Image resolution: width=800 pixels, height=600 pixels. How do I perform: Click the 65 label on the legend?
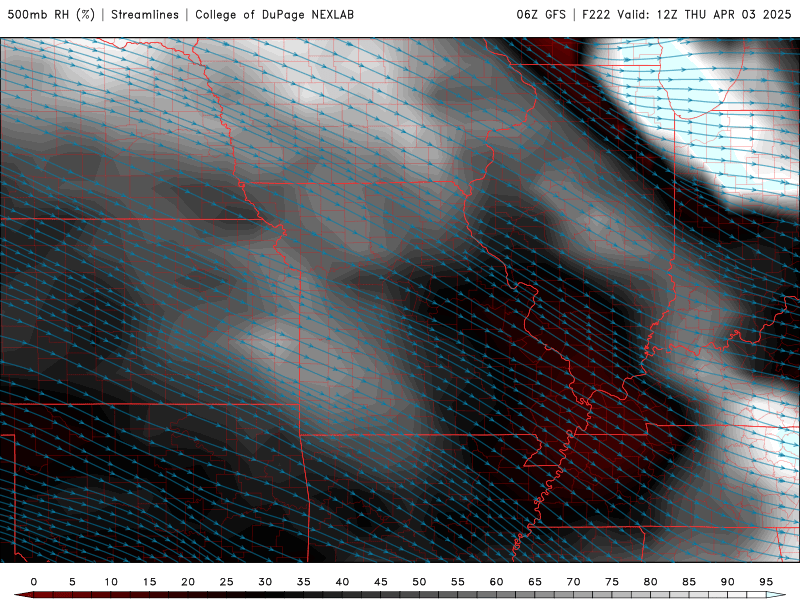(535, 582)
